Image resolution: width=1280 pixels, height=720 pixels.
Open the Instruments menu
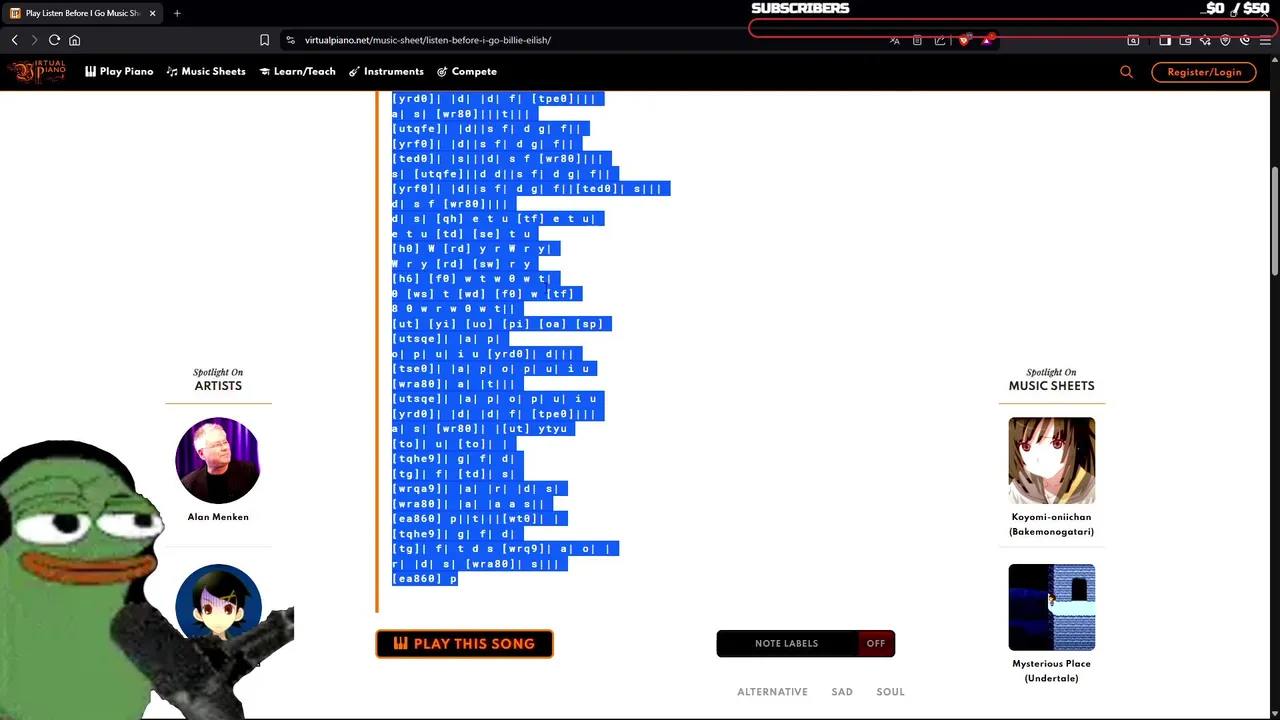click(386, 71)
